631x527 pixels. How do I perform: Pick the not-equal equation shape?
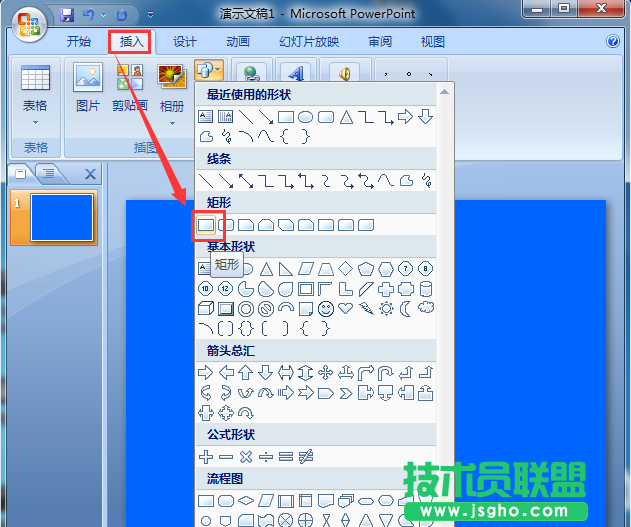tap(306, 457)
